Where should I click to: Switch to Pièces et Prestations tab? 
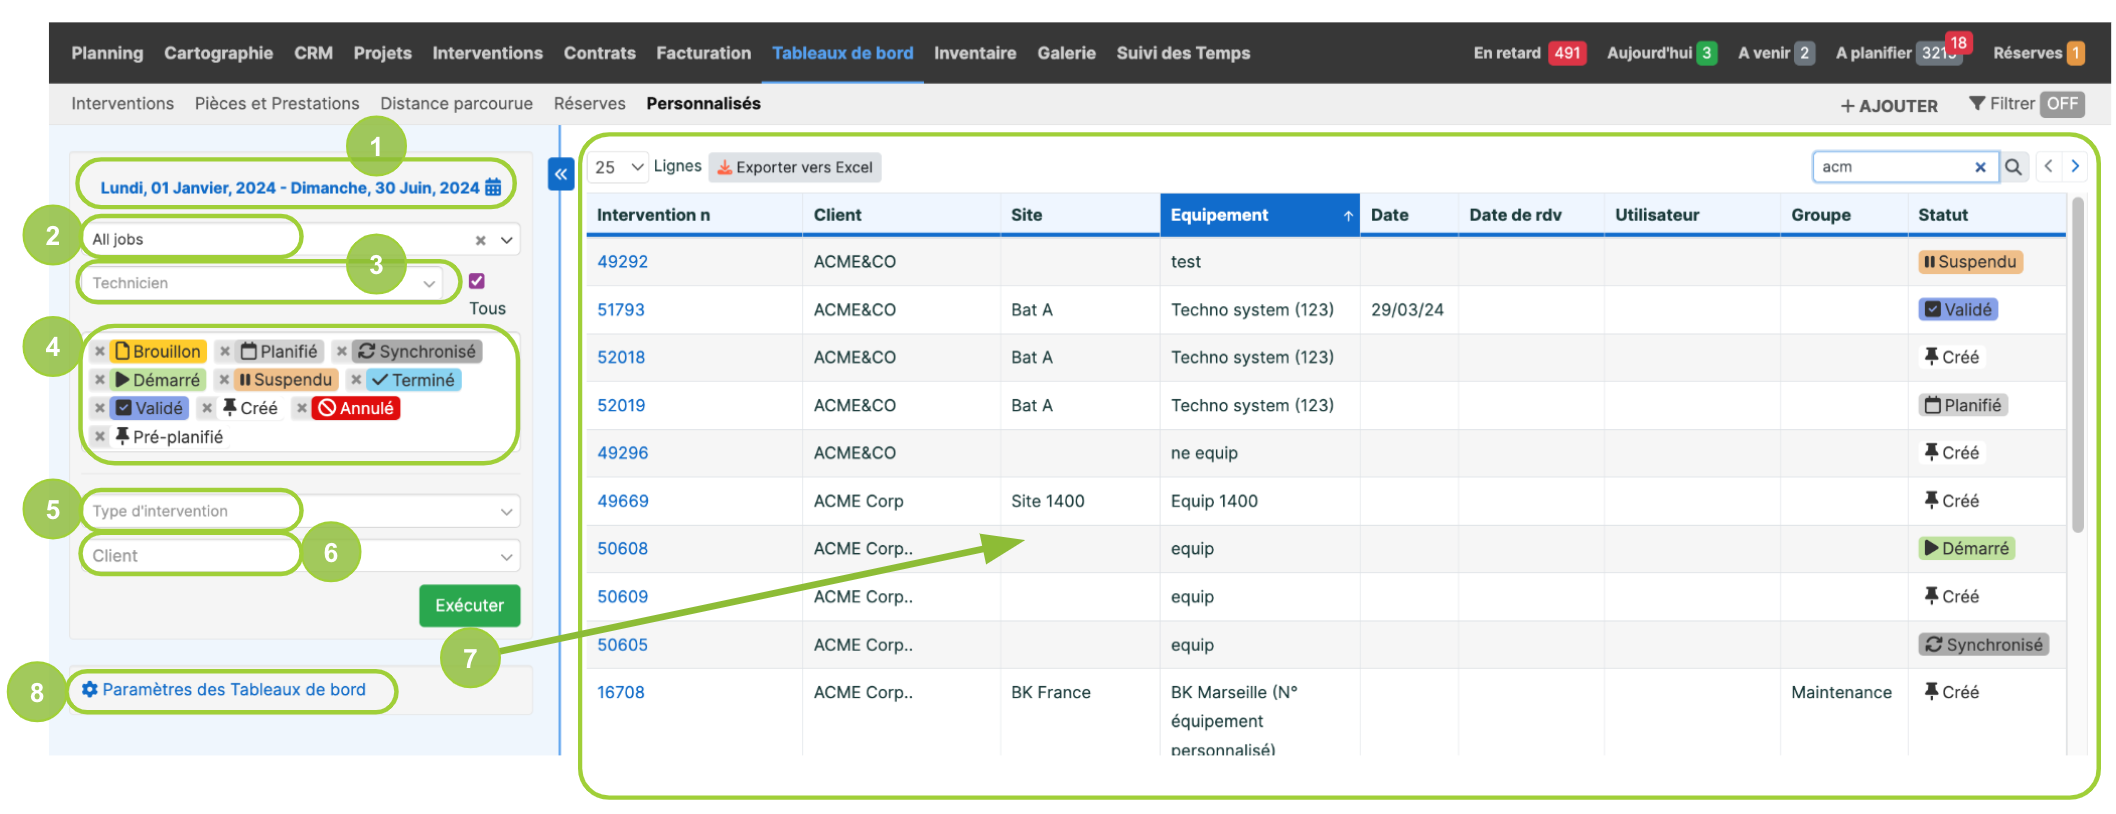click(277, 103)
